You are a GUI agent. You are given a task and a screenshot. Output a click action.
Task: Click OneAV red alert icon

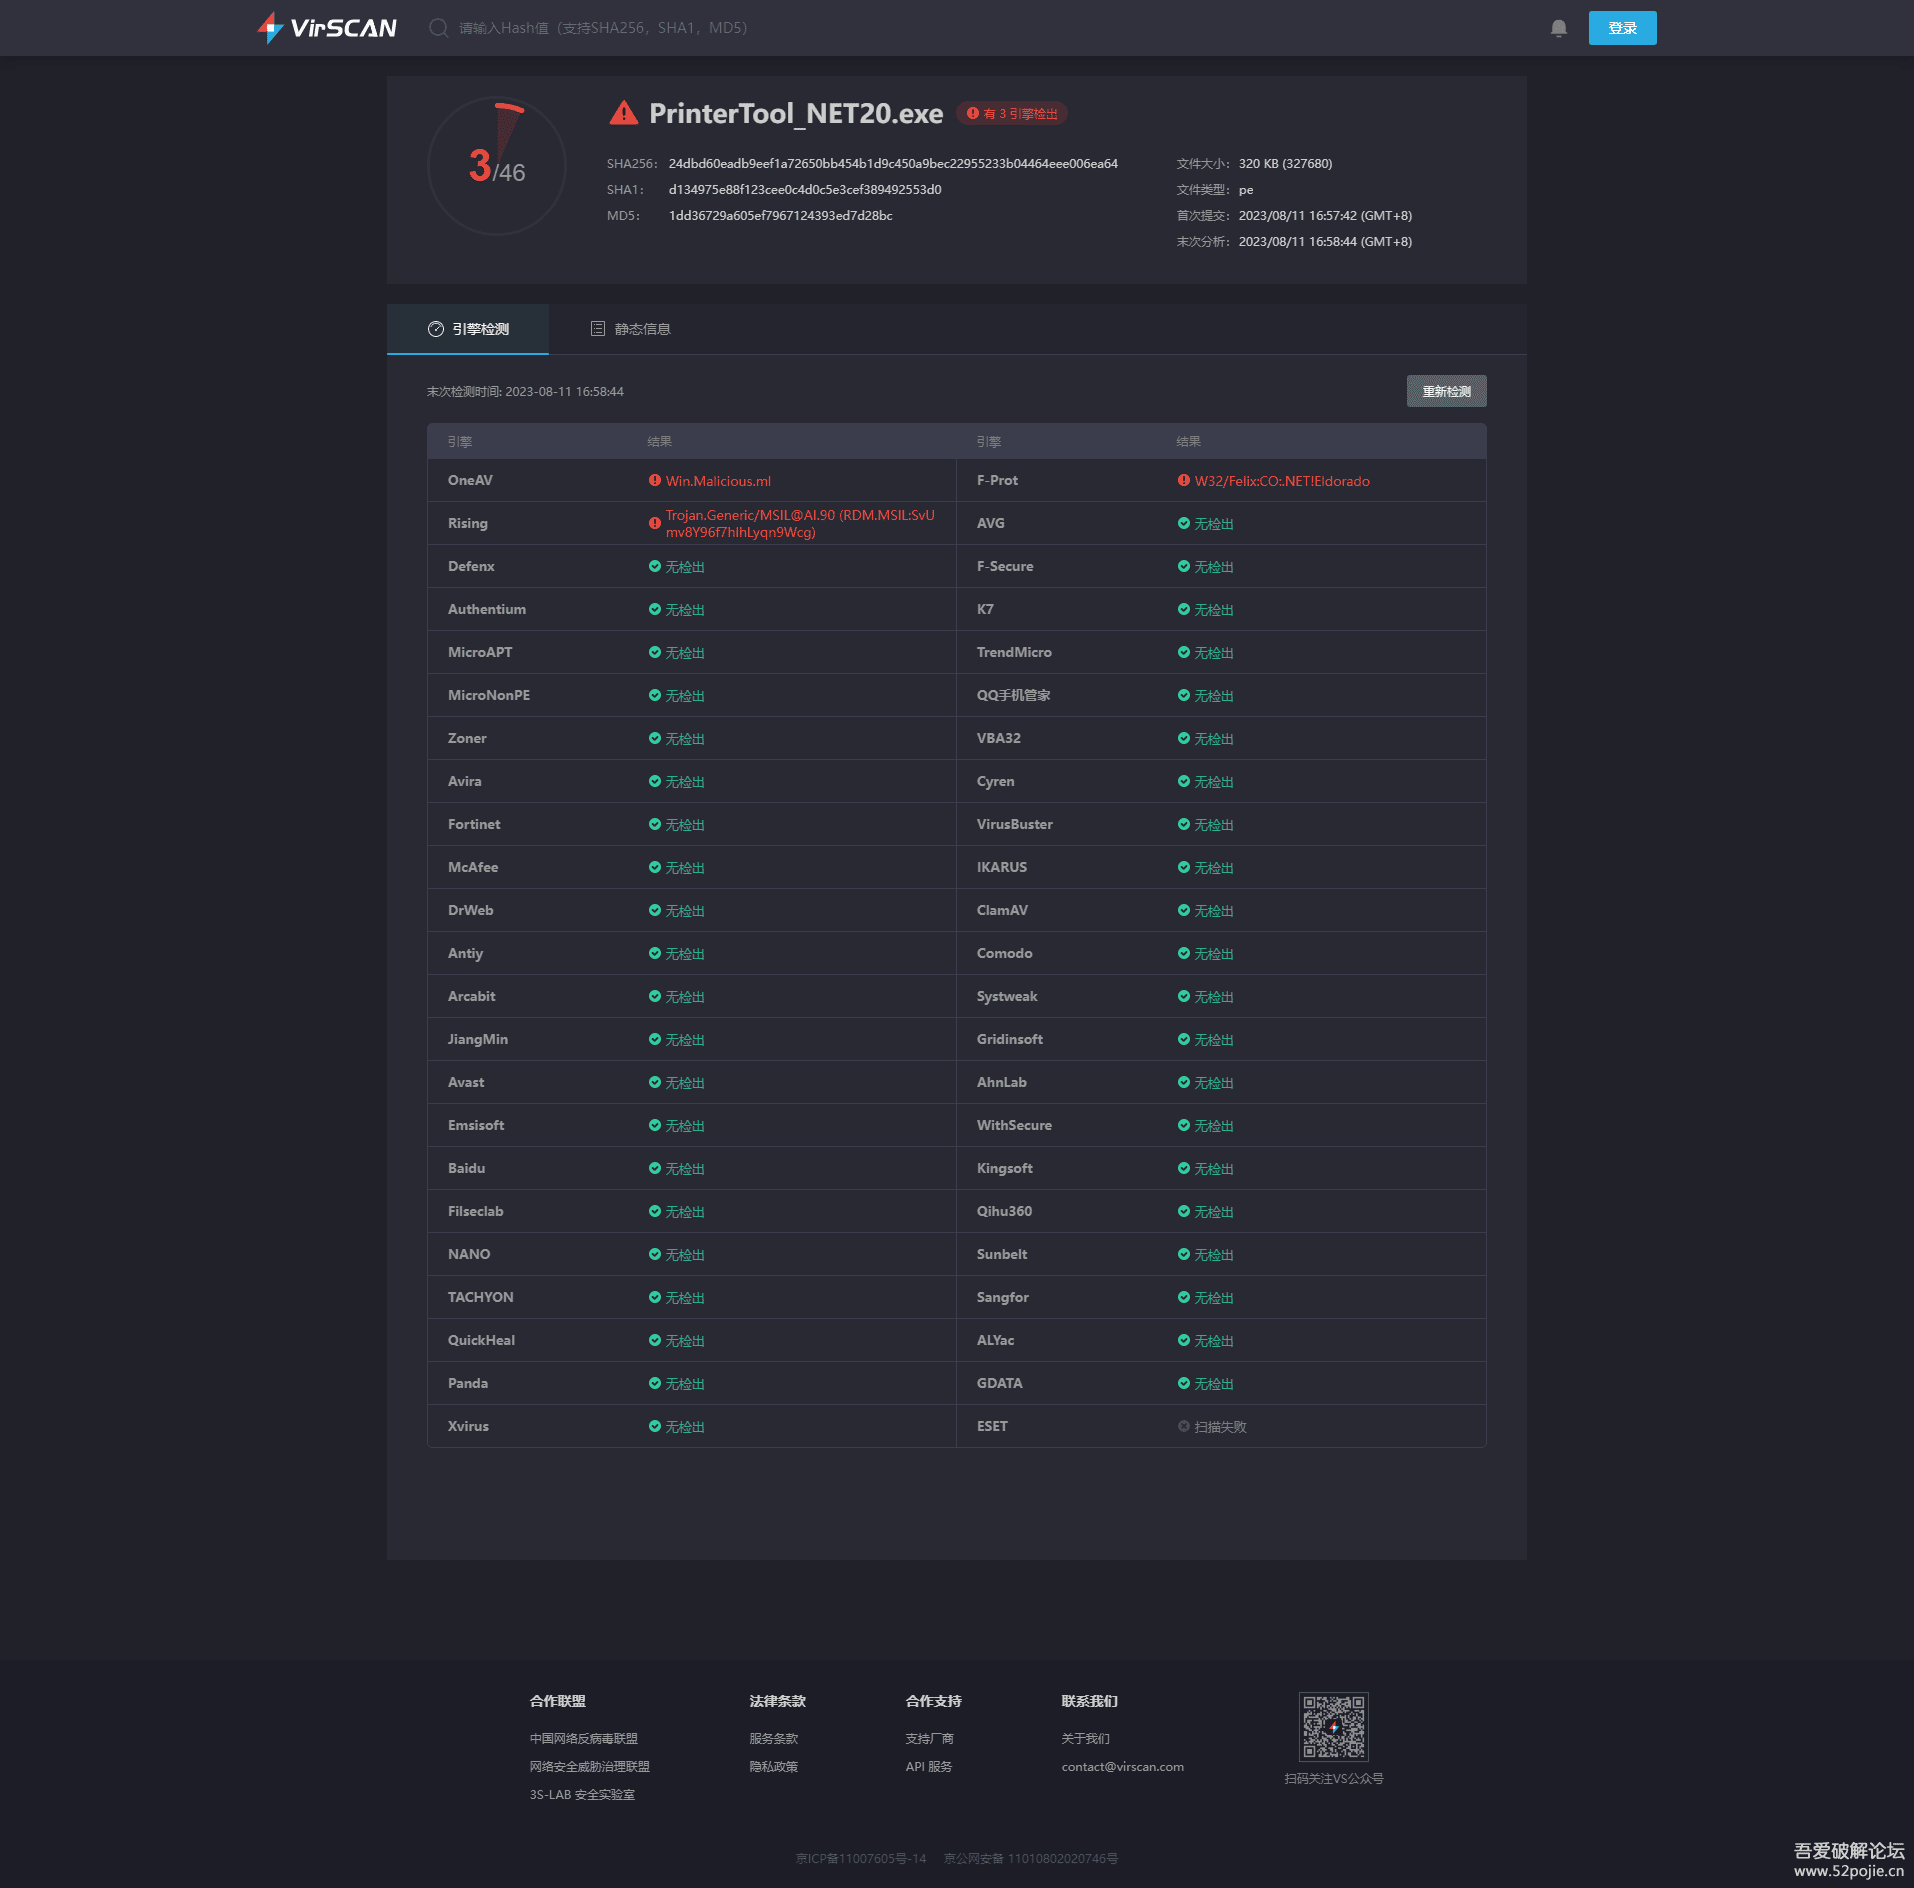coord(655,480)
